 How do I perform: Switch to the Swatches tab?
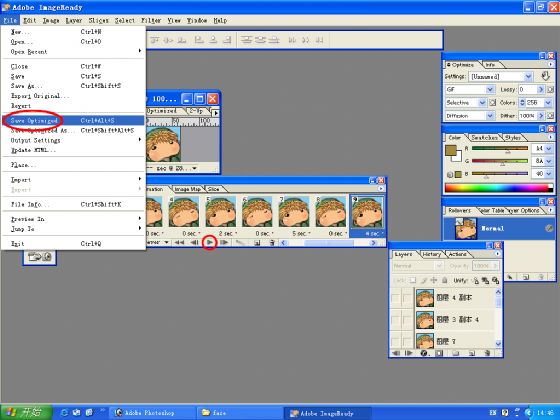[484, 138]
